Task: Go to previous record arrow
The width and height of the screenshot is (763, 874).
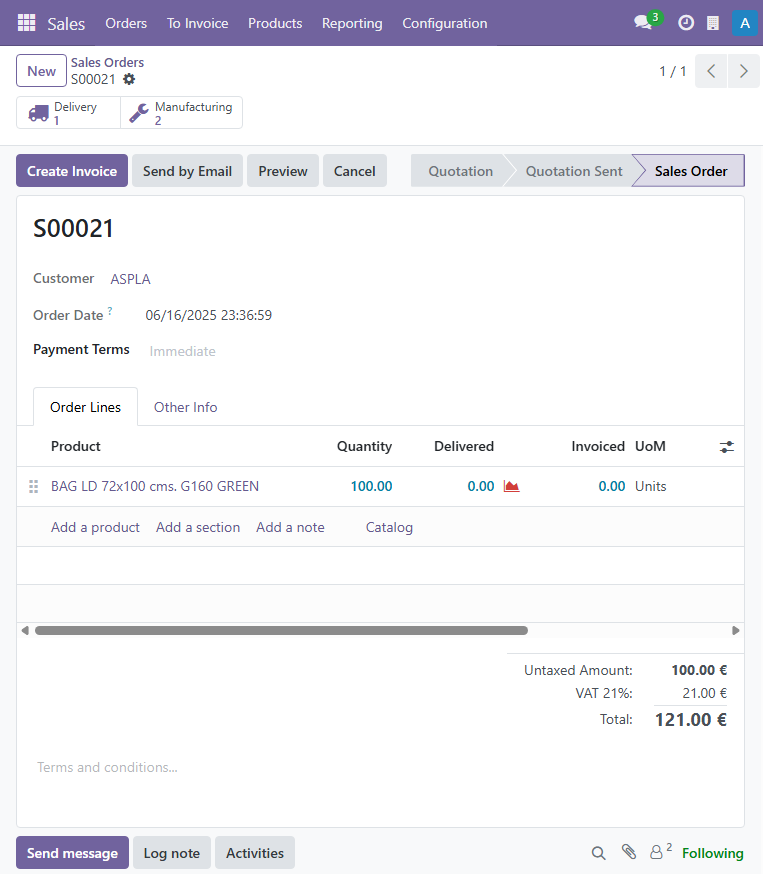Action: coord(711,71)
